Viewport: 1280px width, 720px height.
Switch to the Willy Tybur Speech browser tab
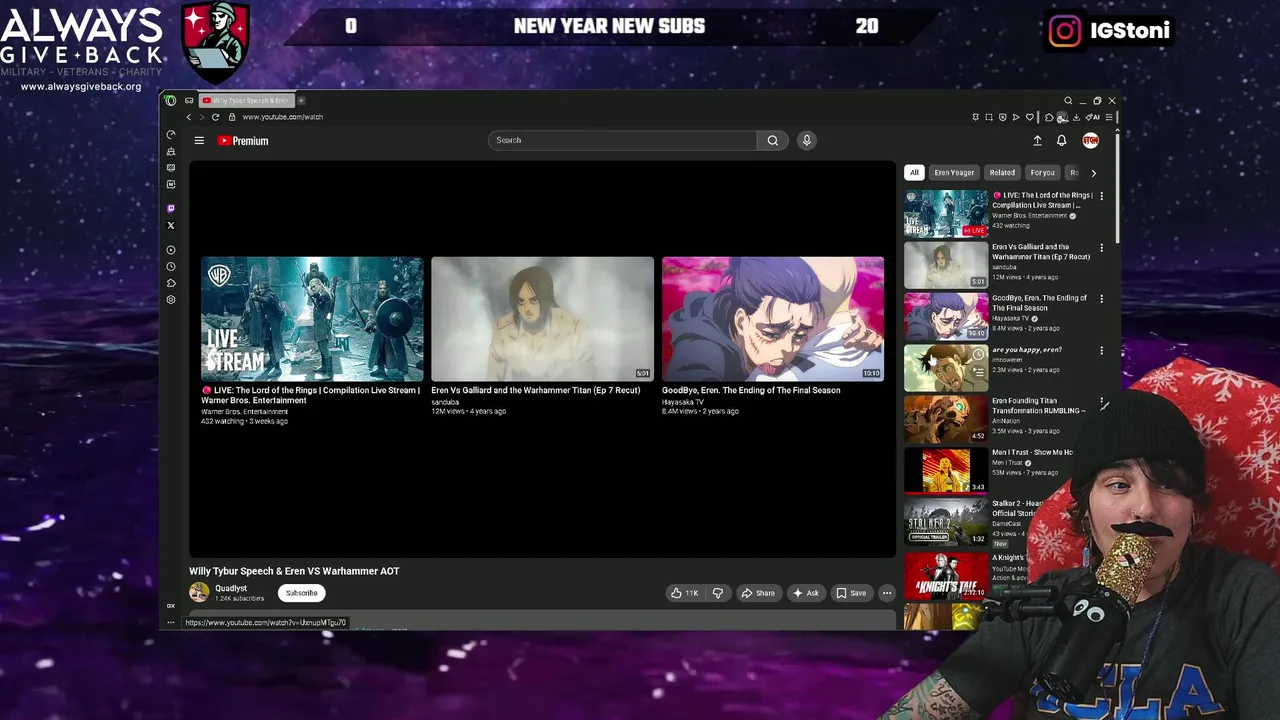point(245,100)
